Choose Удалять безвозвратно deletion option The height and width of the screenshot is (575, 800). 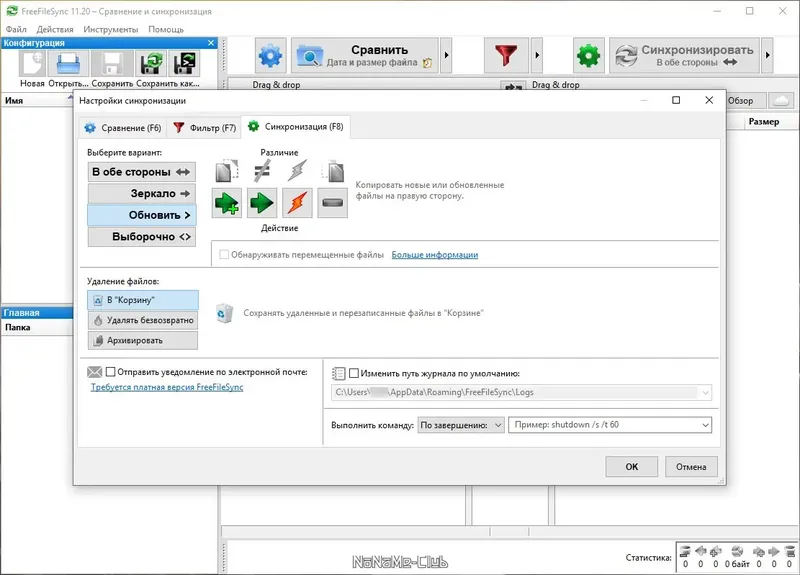[143, 320]
